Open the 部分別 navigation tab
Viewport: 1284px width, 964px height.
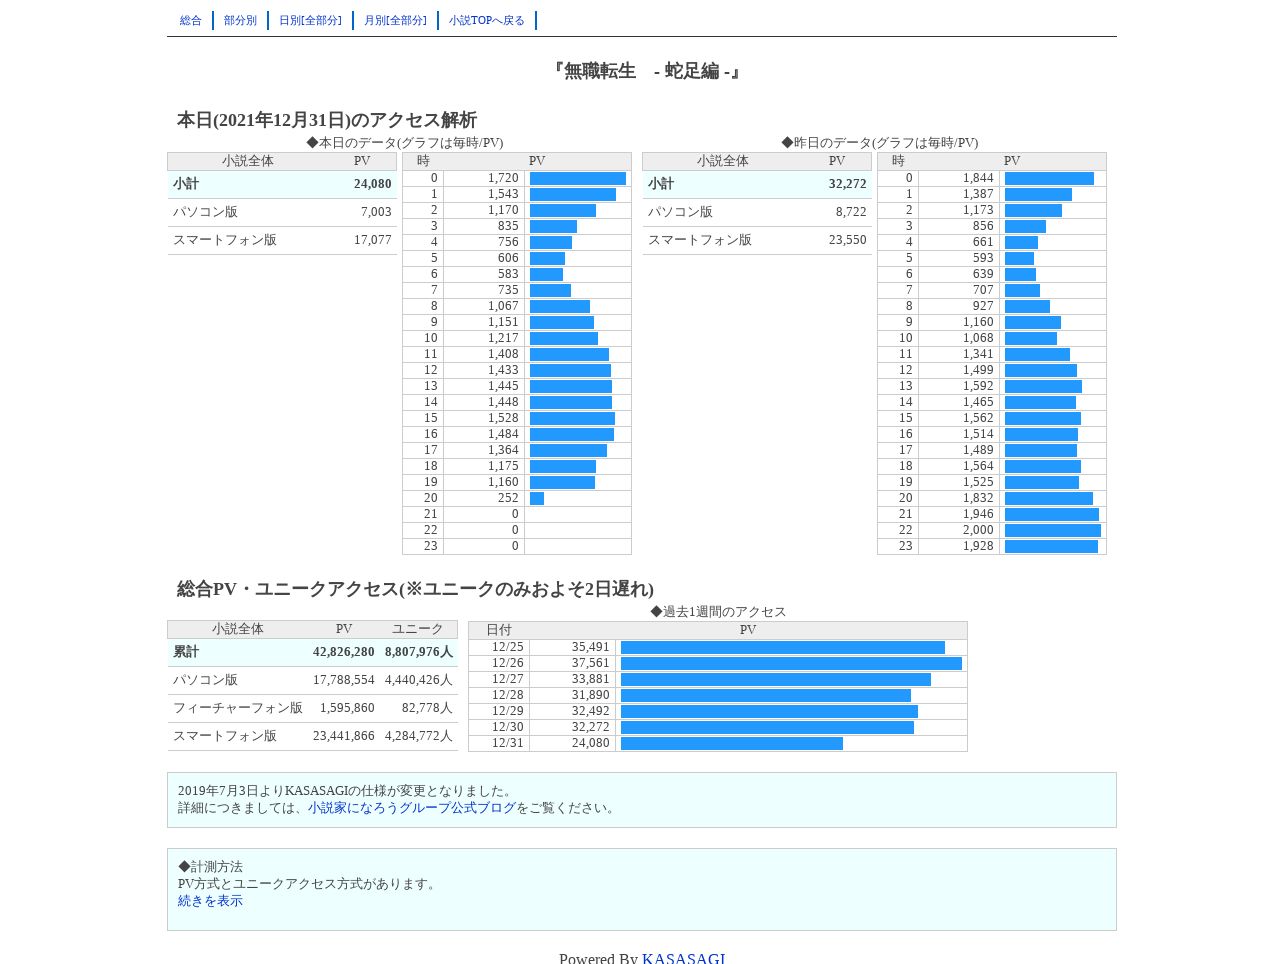[x=240, y=21]
